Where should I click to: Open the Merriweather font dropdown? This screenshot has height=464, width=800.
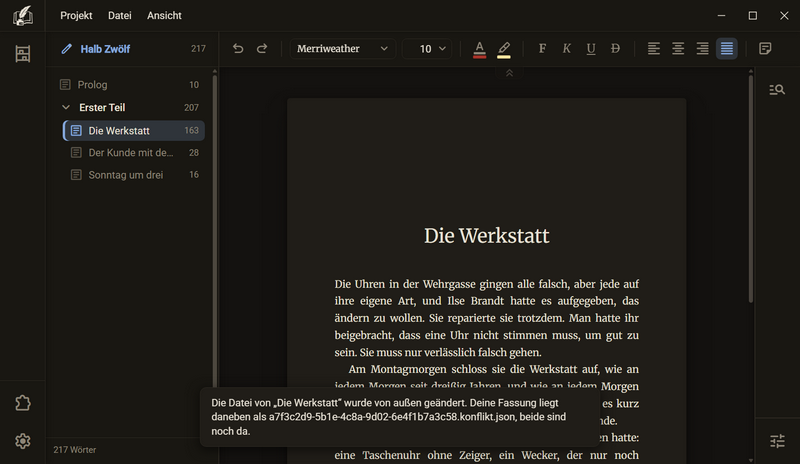coord(342,48)
